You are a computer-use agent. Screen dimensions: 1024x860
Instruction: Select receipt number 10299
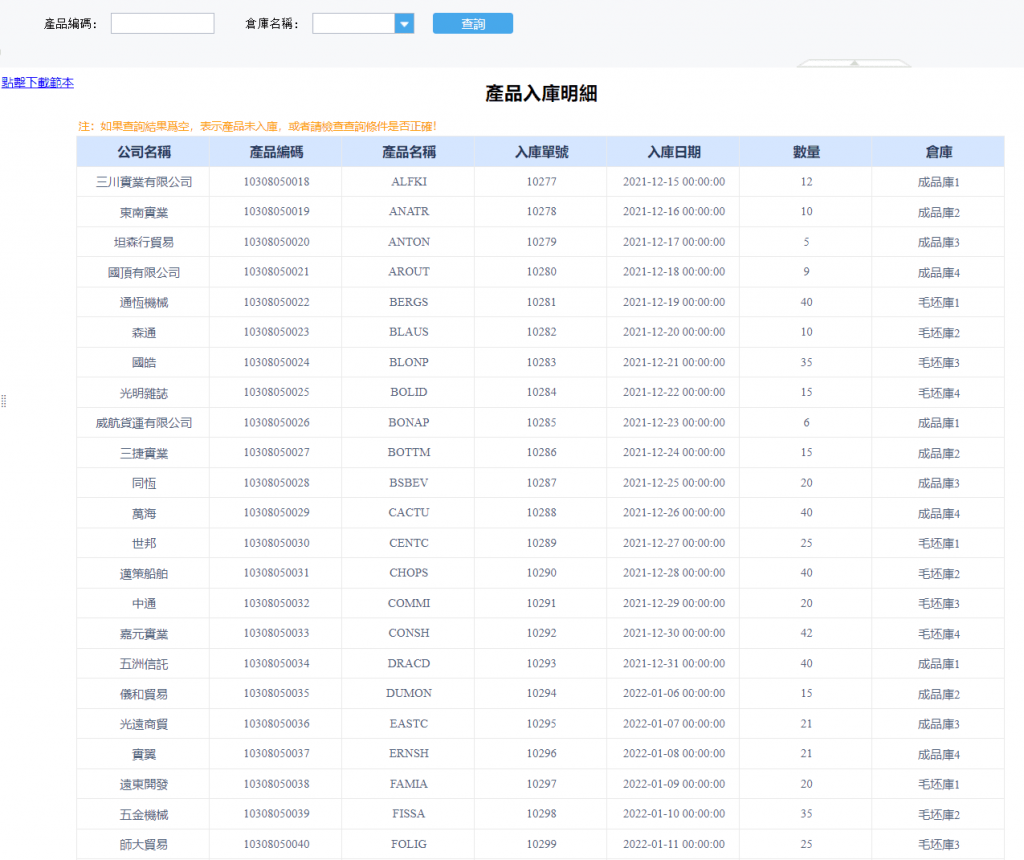click(541, 844)
